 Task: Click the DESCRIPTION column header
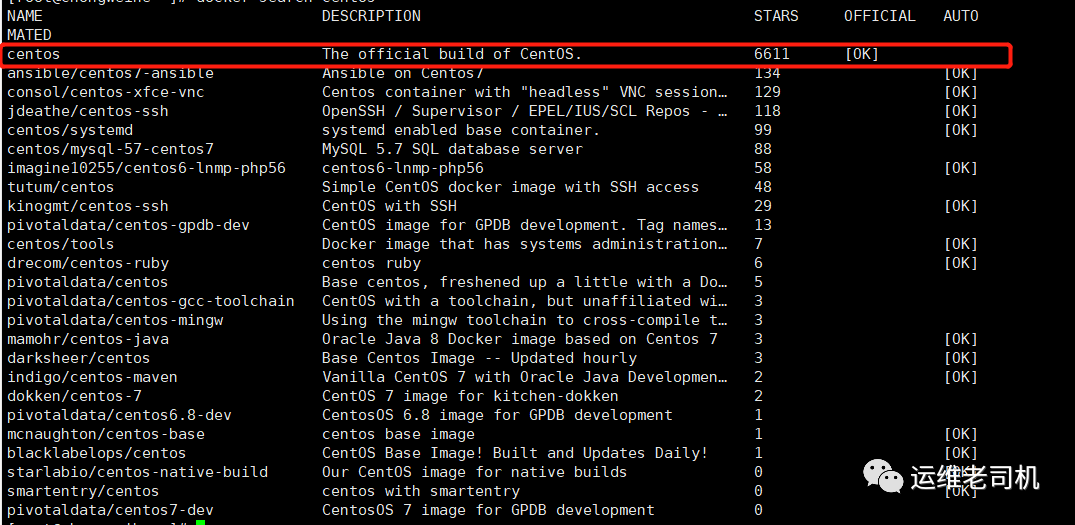(371, 16)
